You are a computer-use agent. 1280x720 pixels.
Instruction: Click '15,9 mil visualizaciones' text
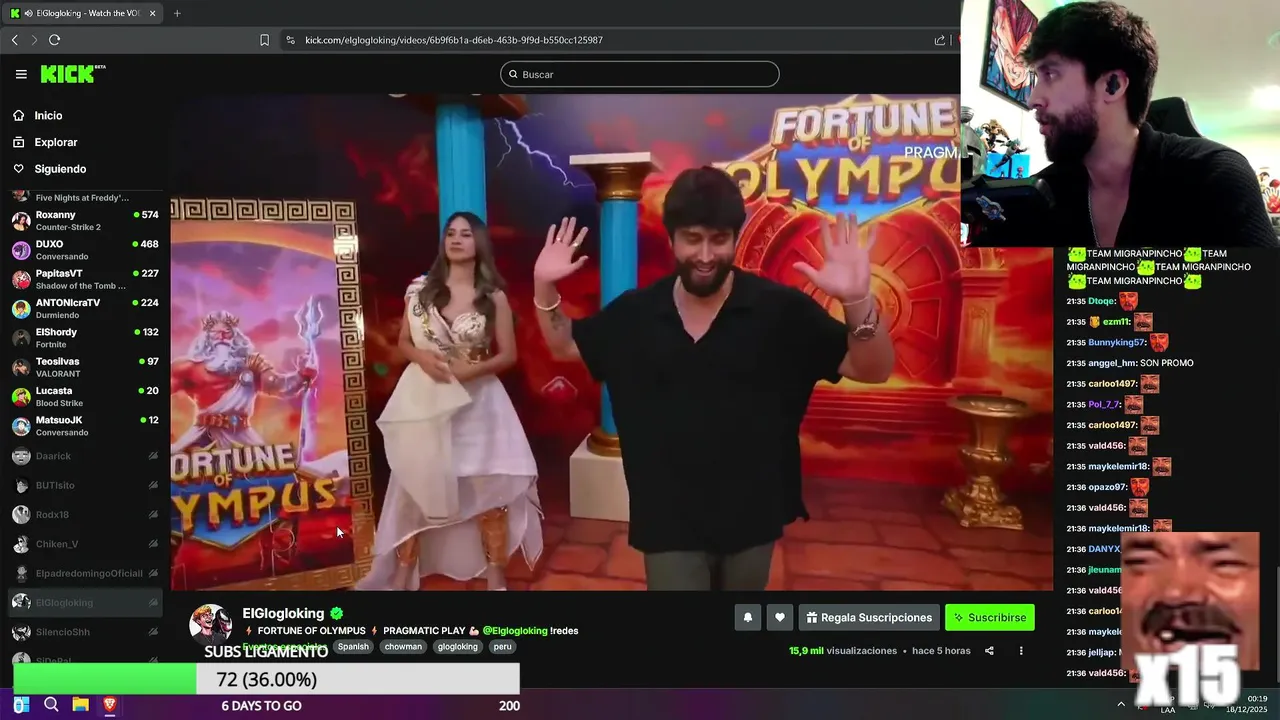coord(843,651)
